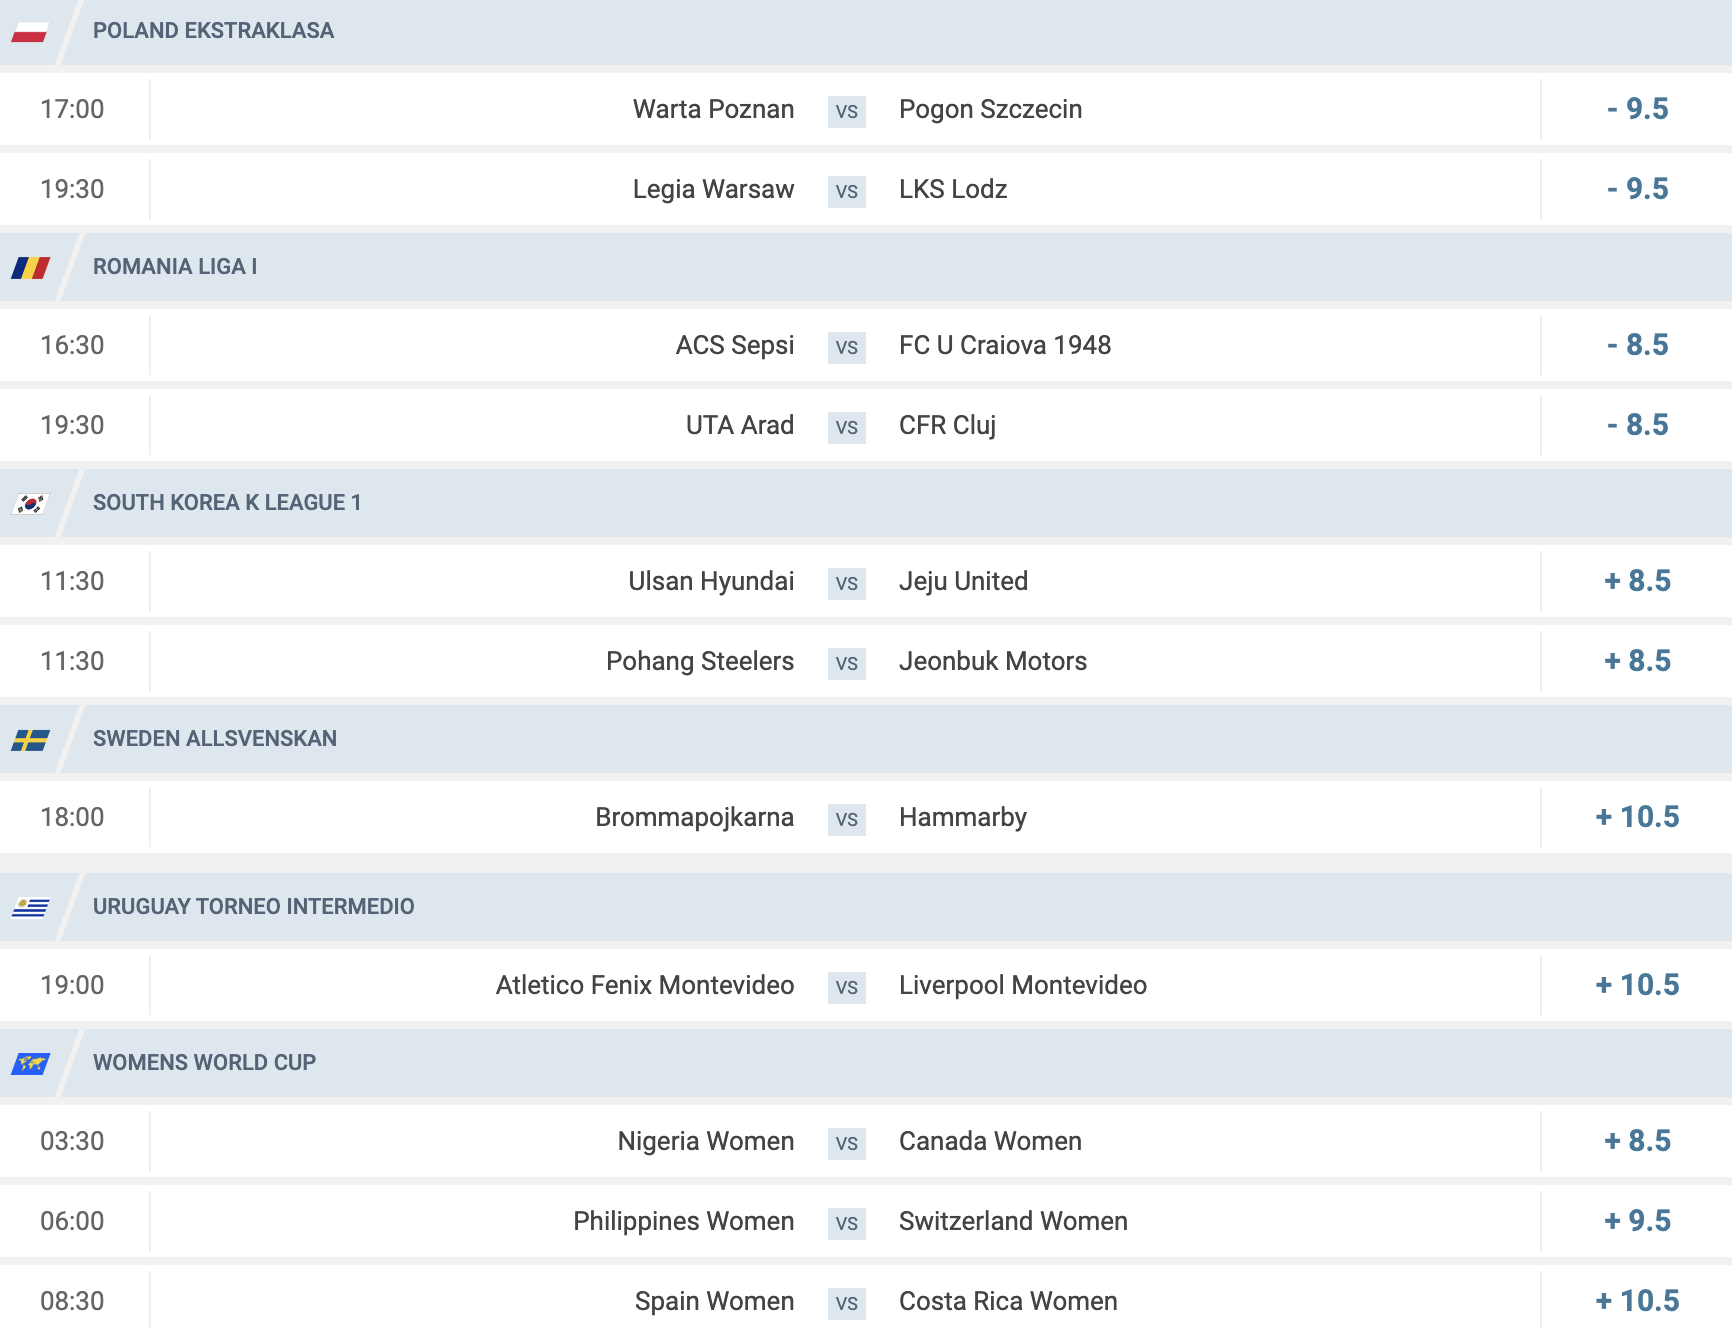
Task: Click the Womens World Cup globe icon
Action: pyautogui.click(x=30, y=1064)
